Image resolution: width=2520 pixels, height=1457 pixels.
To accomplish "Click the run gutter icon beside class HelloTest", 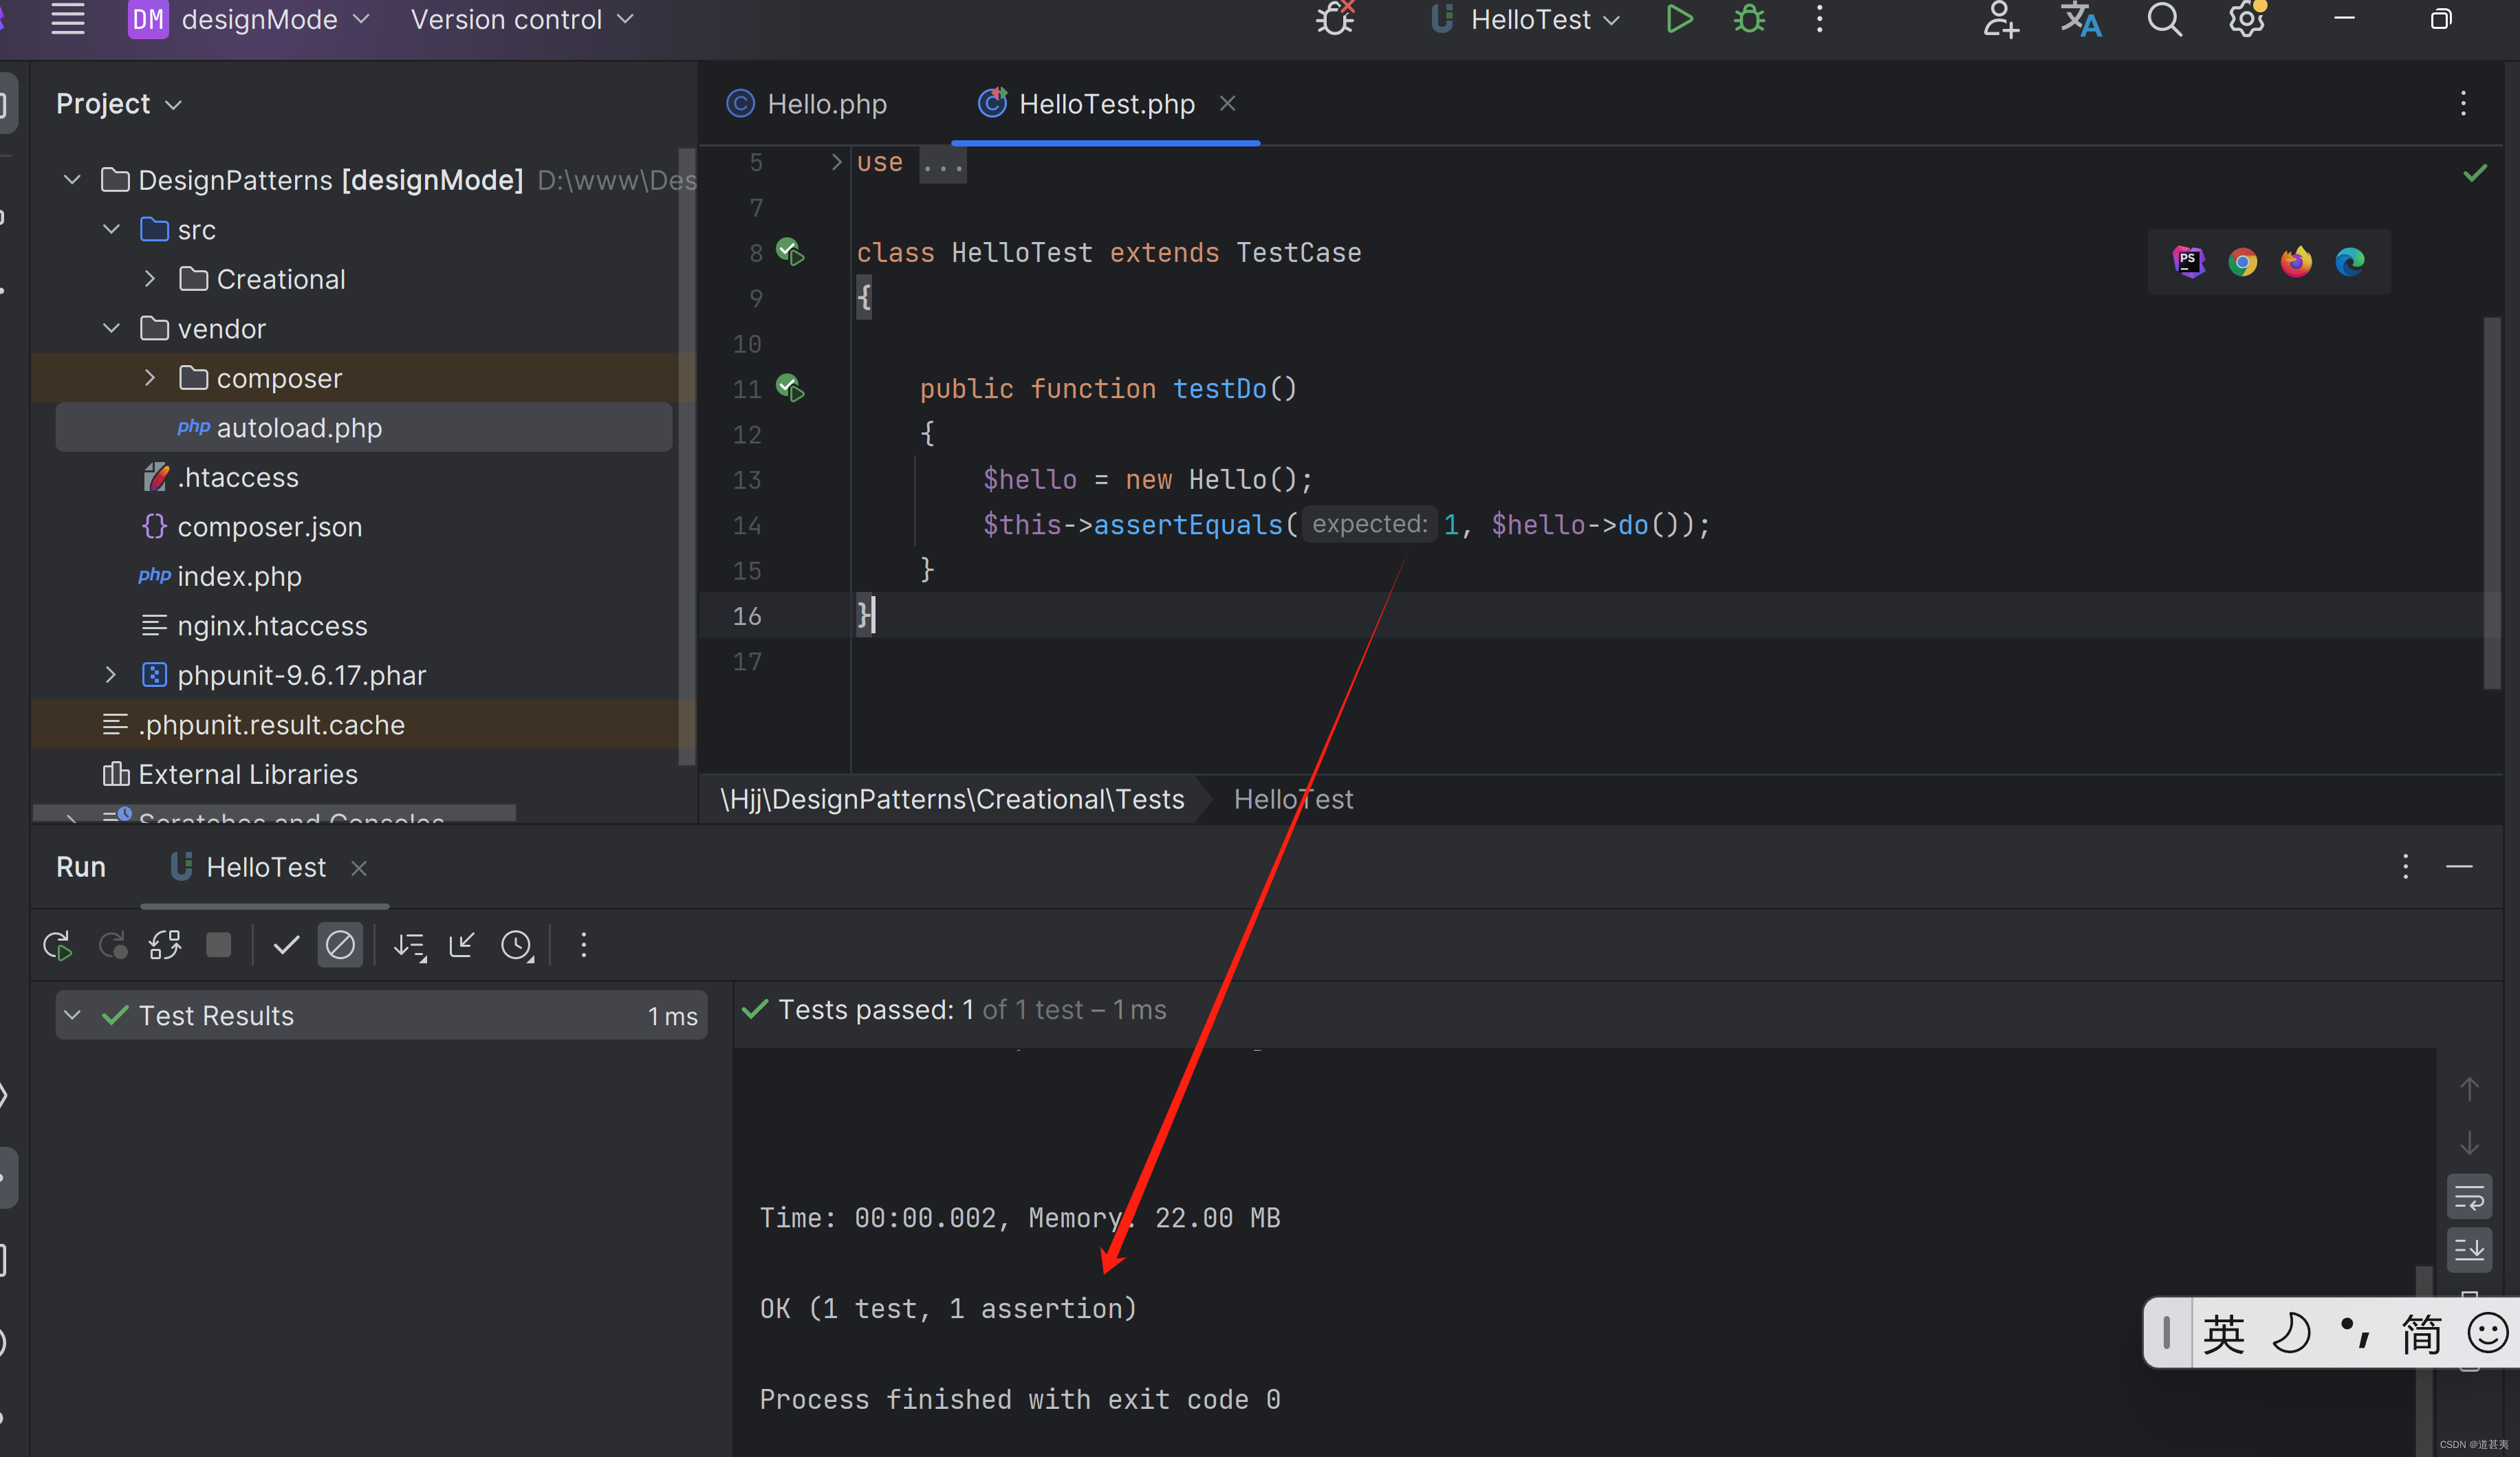I will (791, 251).
